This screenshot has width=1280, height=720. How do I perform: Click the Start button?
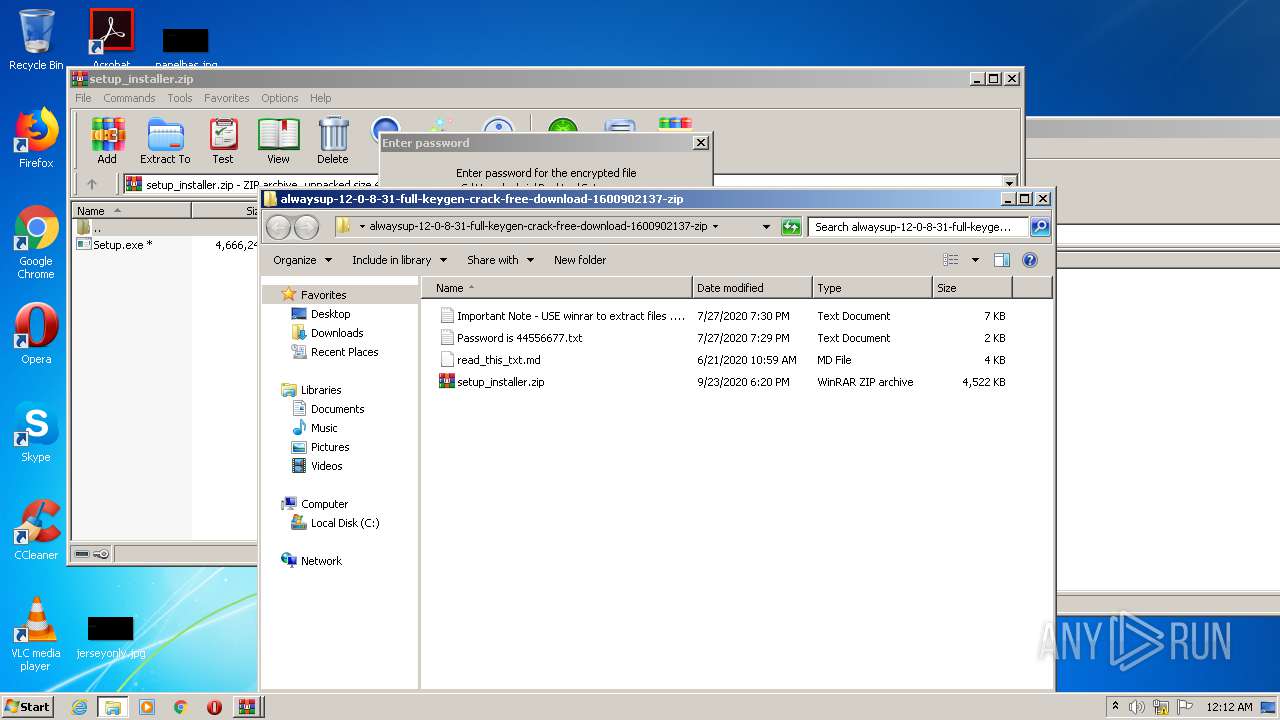(x=27, y=706)
